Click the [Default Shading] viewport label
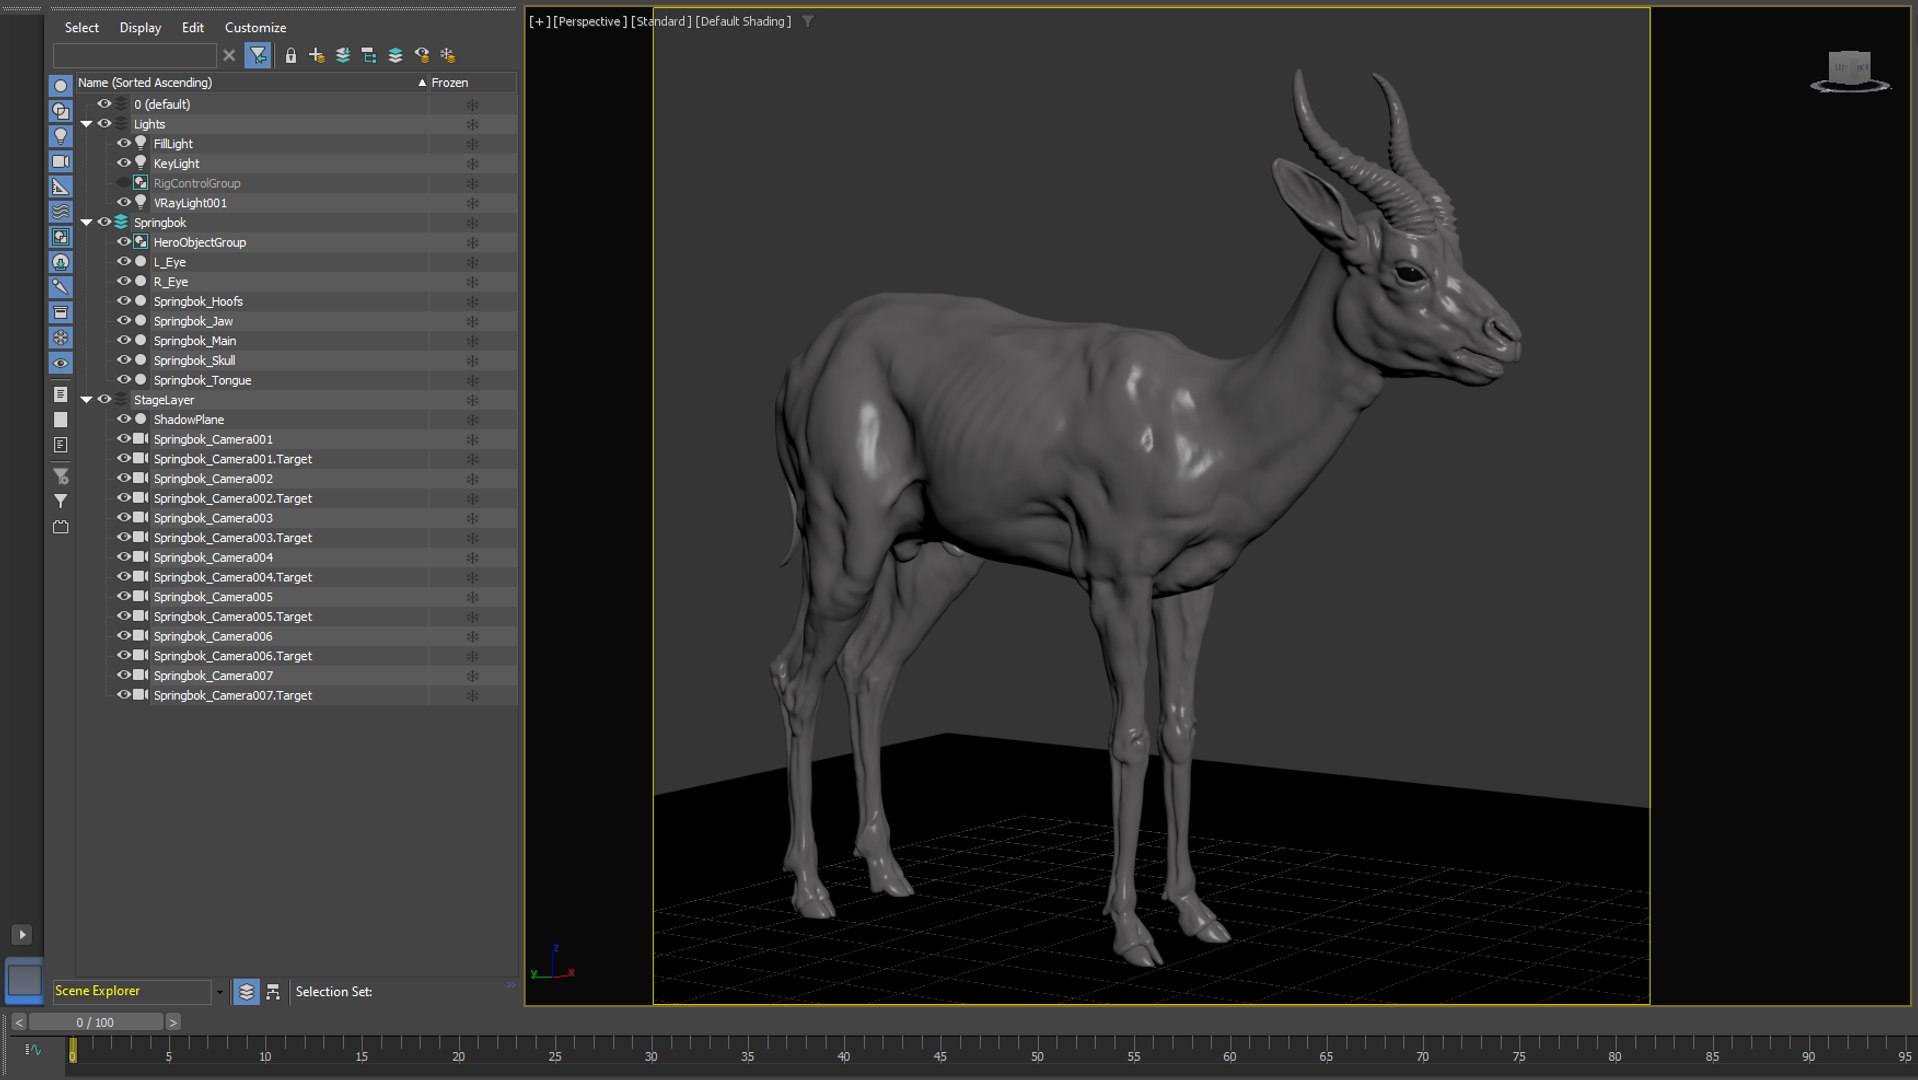Screen dimensions: 1918x1080 point(743,21)
